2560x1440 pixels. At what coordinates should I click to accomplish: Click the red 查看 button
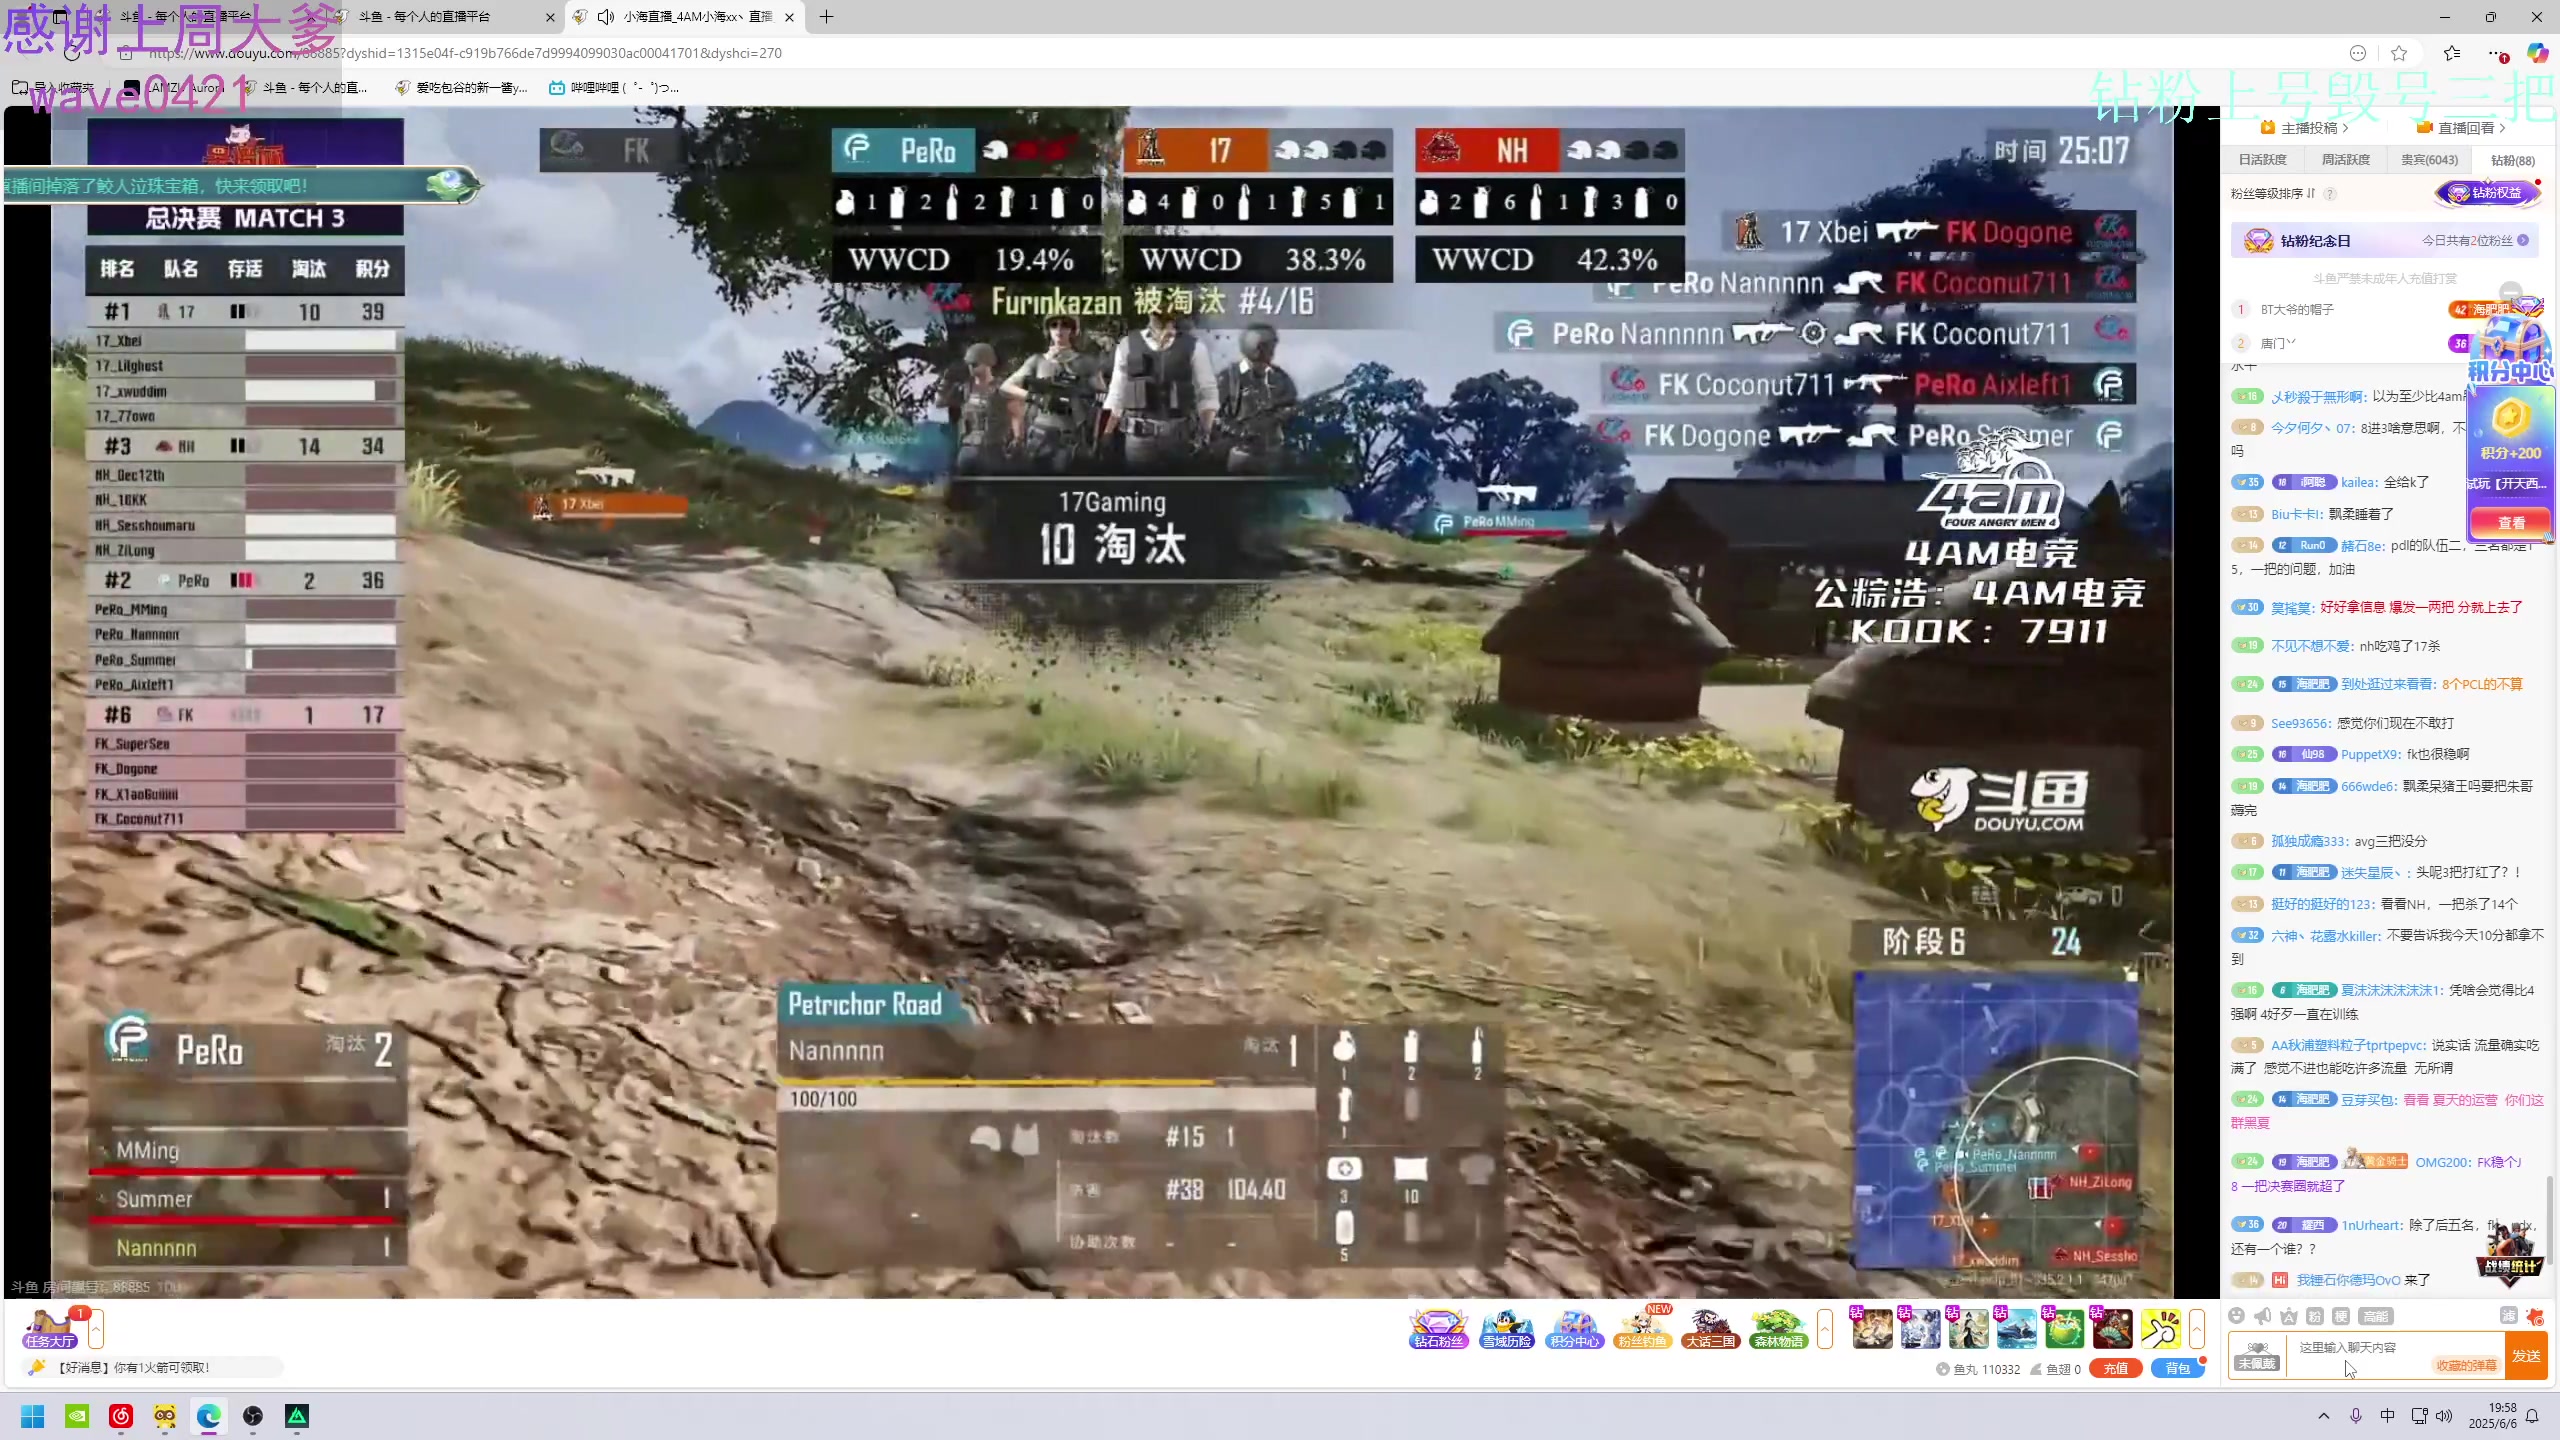2511,523
